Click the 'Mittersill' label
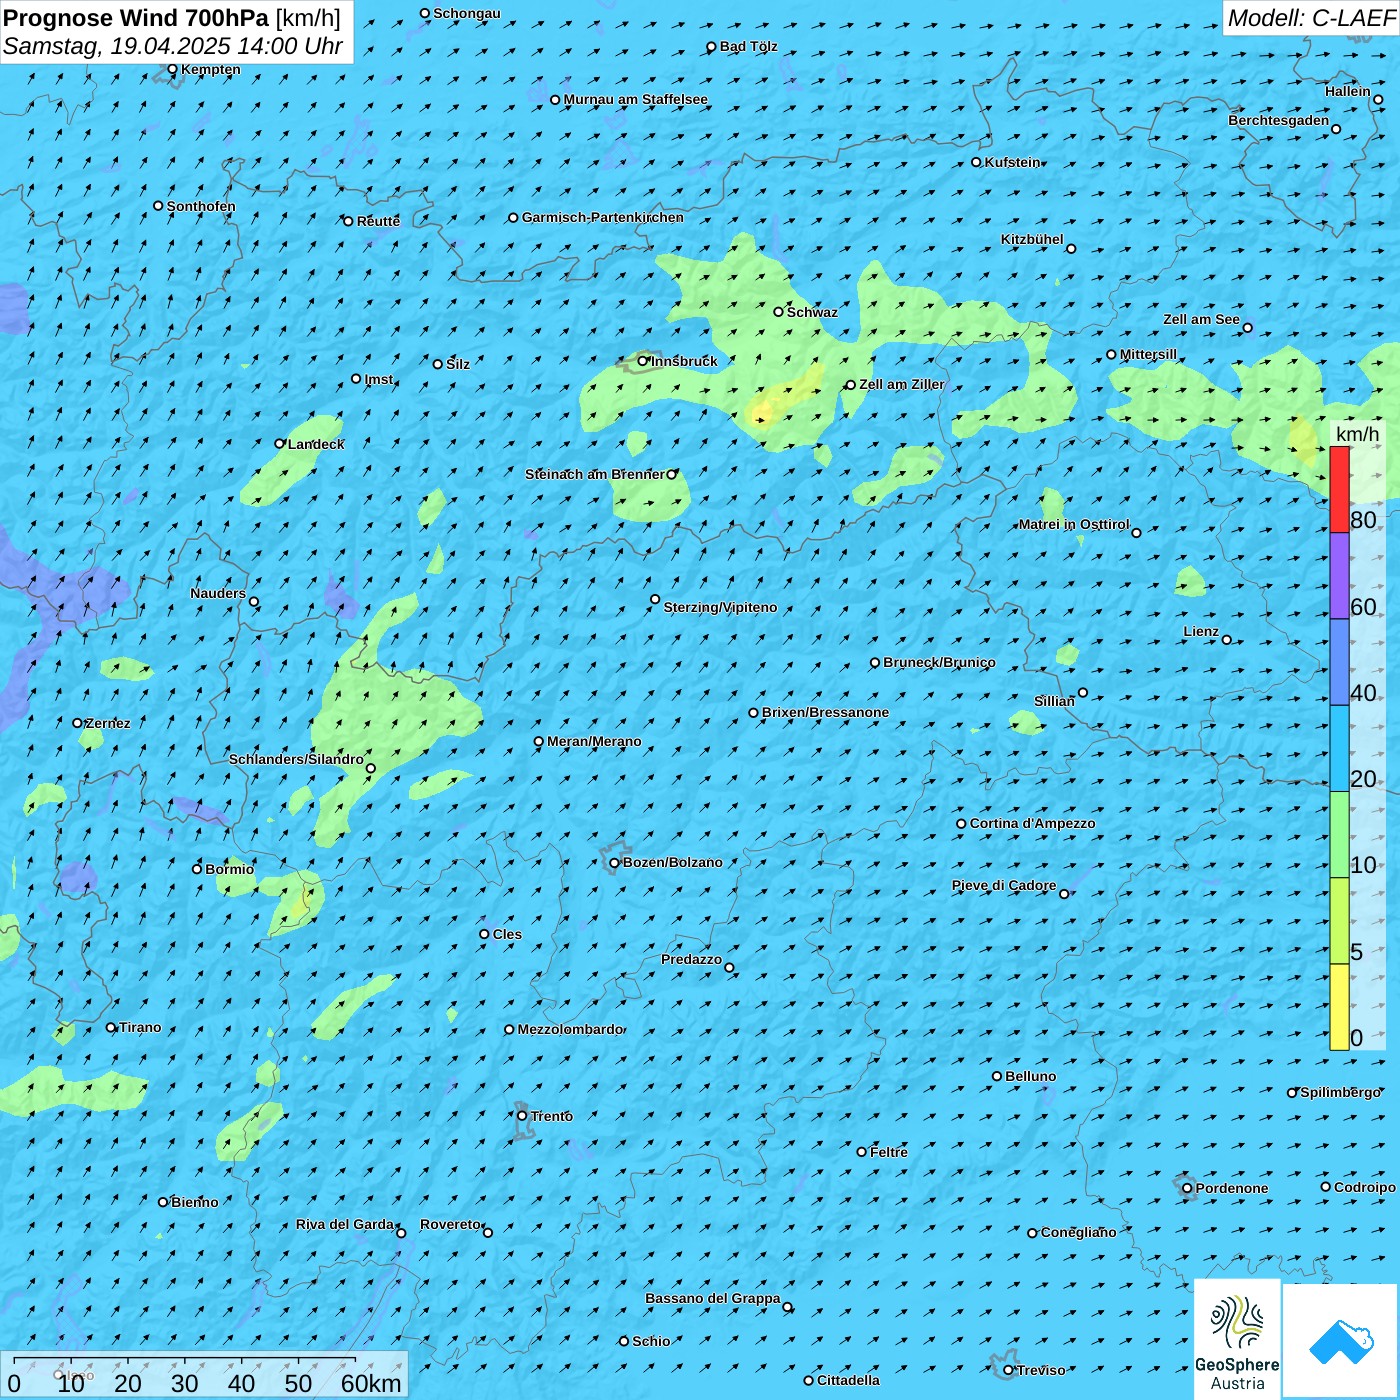The image size is (1400, 1400). click(1148, 354)
